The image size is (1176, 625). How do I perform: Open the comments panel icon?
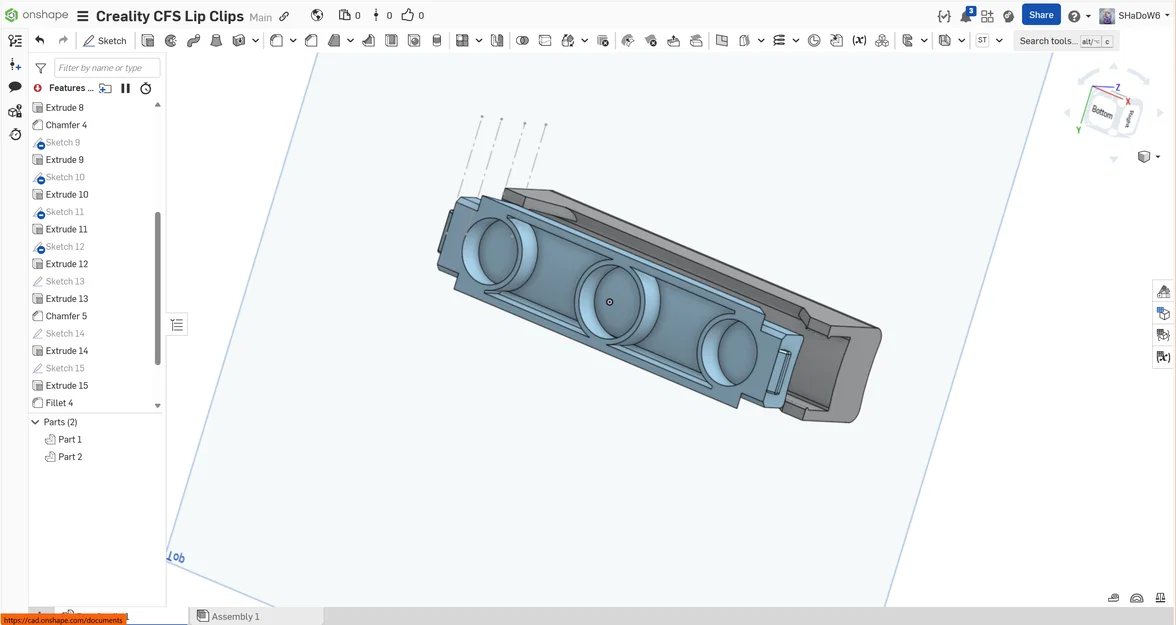click(15, 87)
